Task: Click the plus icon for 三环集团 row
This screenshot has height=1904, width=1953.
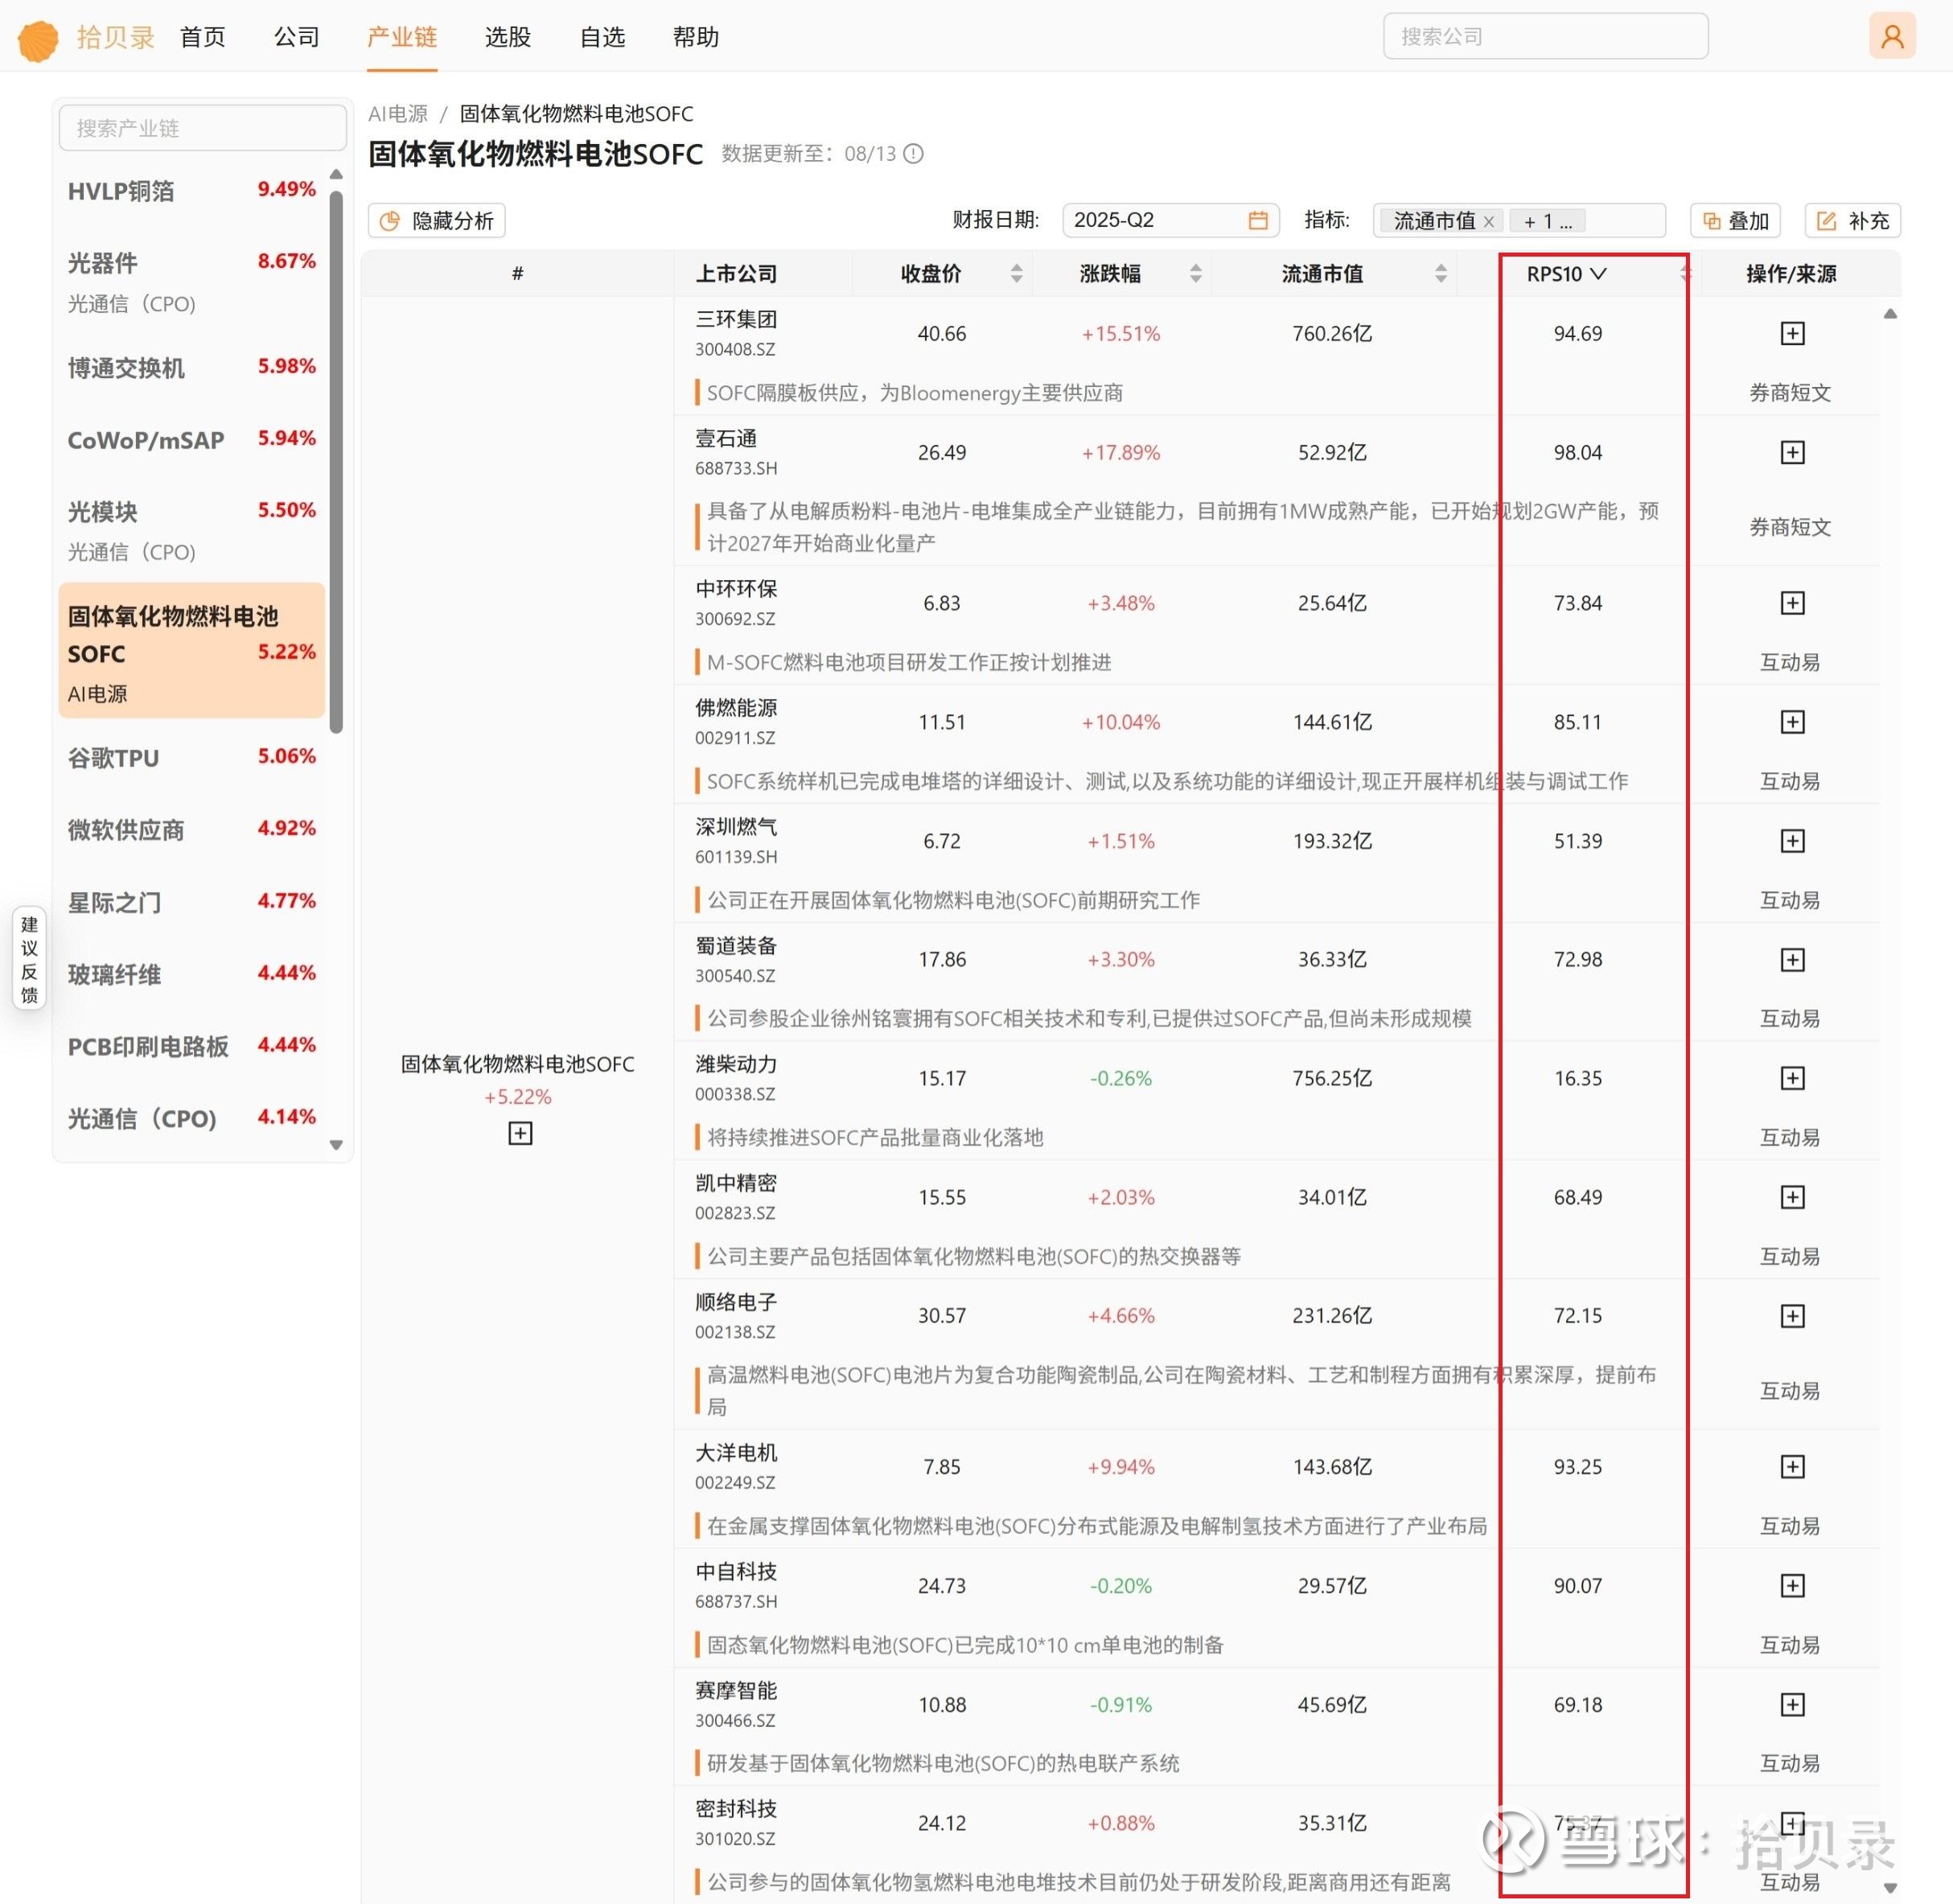Action: 1792,334
